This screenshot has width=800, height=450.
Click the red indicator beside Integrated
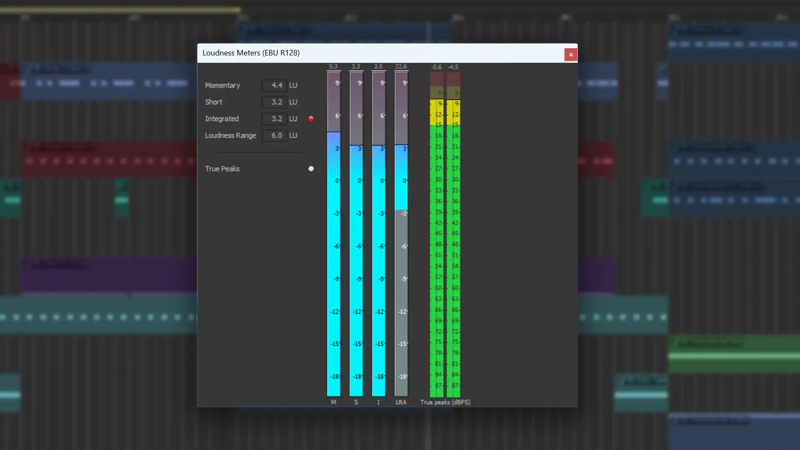point(311,118)
